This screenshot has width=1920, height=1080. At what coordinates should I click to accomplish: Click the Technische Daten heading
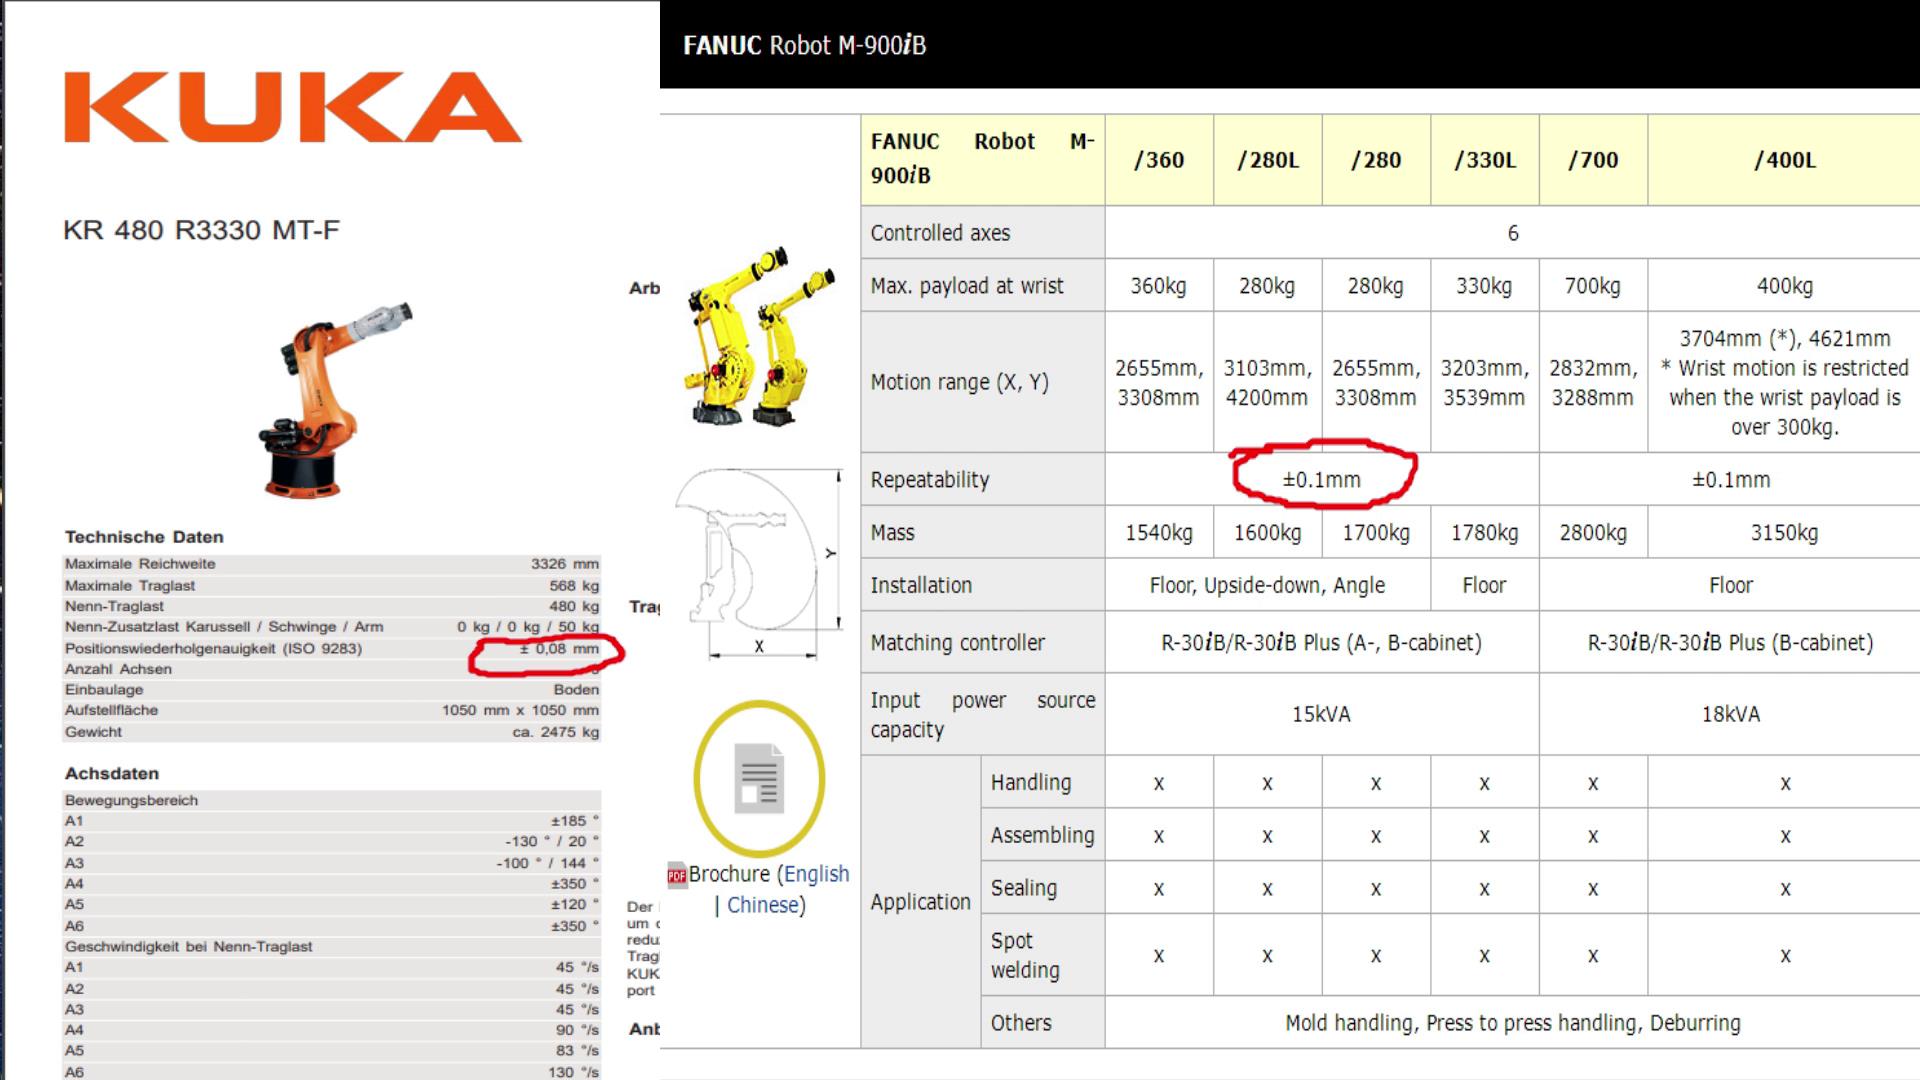click(x=144, y=537)
